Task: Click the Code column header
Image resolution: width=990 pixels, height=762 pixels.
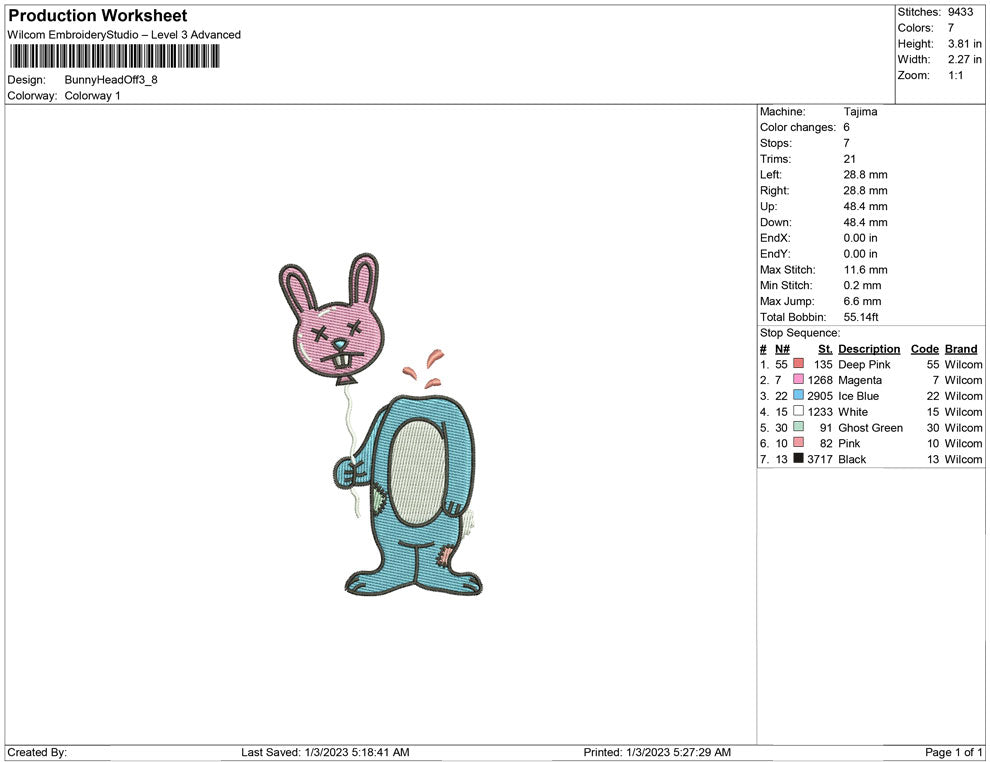Action: point(925,349)
